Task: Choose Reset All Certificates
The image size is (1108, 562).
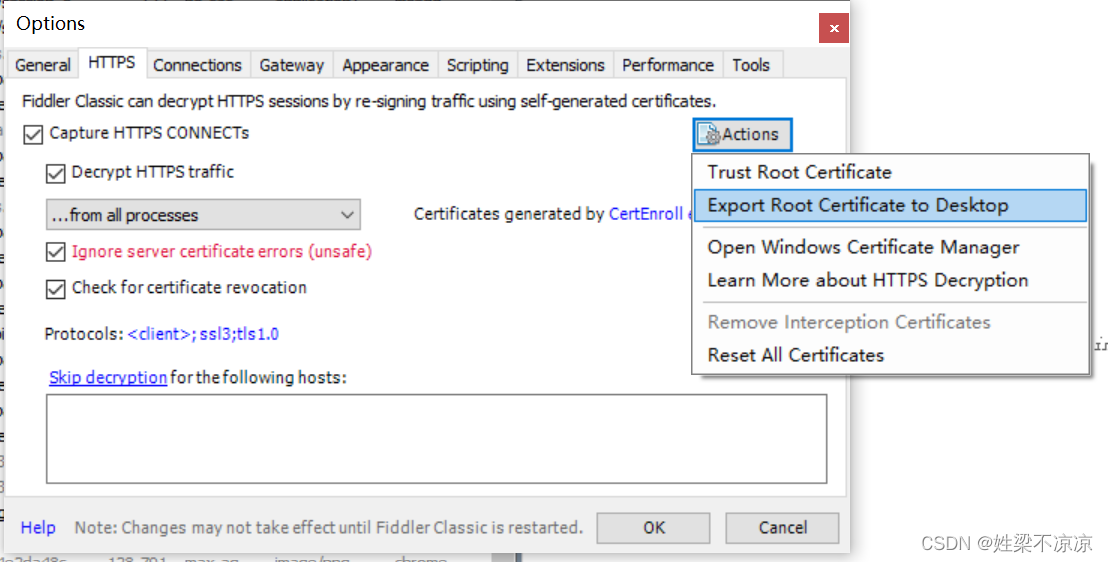Action: [x=890, y=355]
